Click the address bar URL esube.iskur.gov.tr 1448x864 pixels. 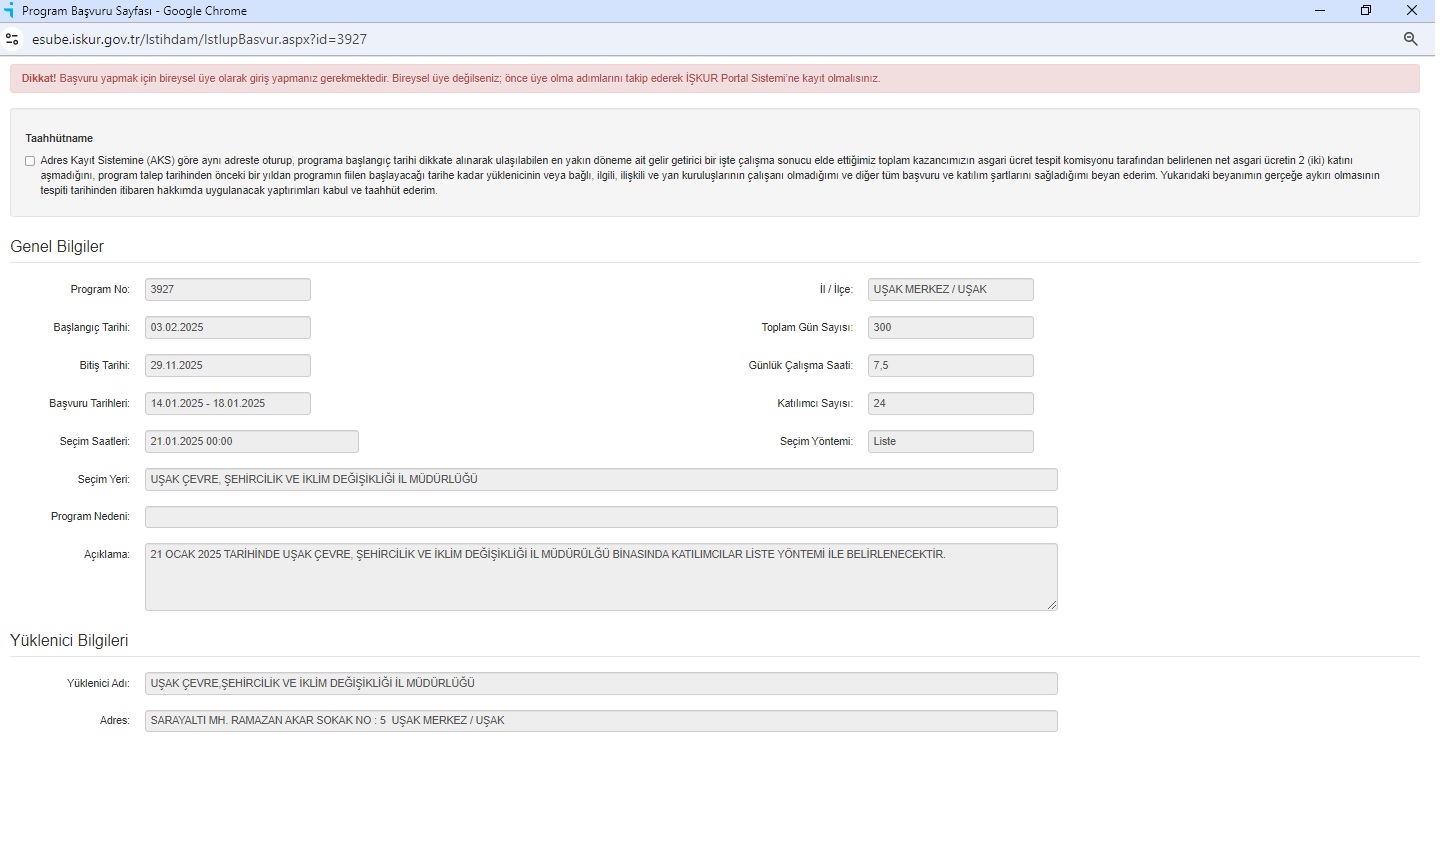tap(199, 39)
